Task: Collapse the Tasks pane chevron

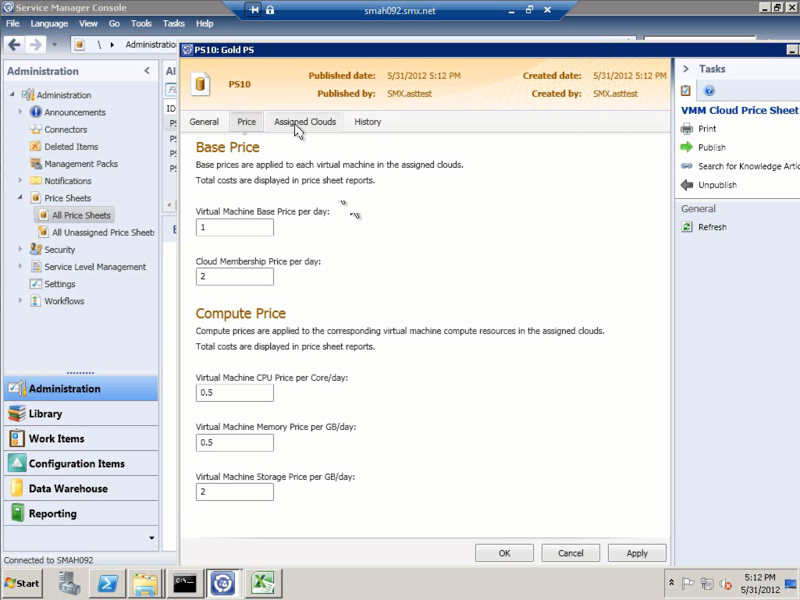Action: coord(686,69)
